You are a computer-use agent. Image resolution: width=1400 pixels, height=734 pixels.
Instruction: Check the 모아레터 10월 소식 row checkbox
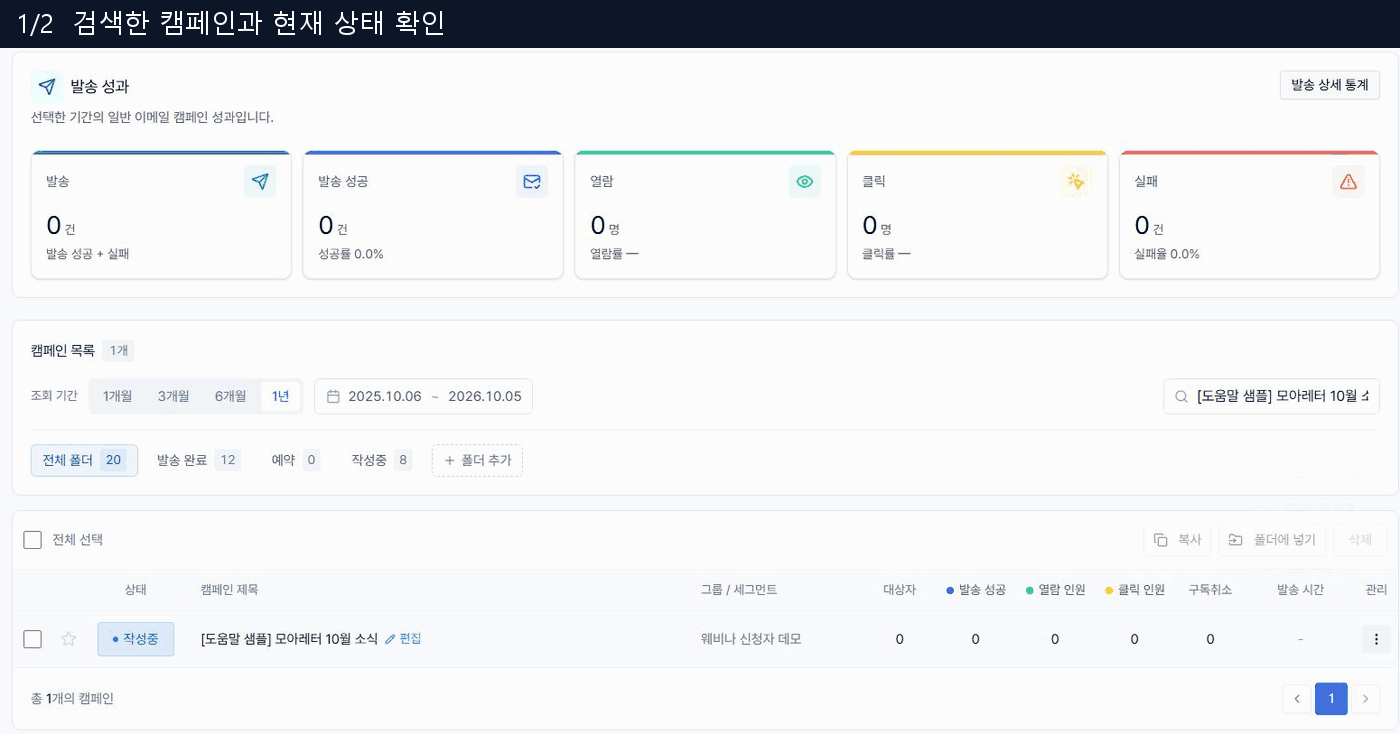click(x=33, y=639)
